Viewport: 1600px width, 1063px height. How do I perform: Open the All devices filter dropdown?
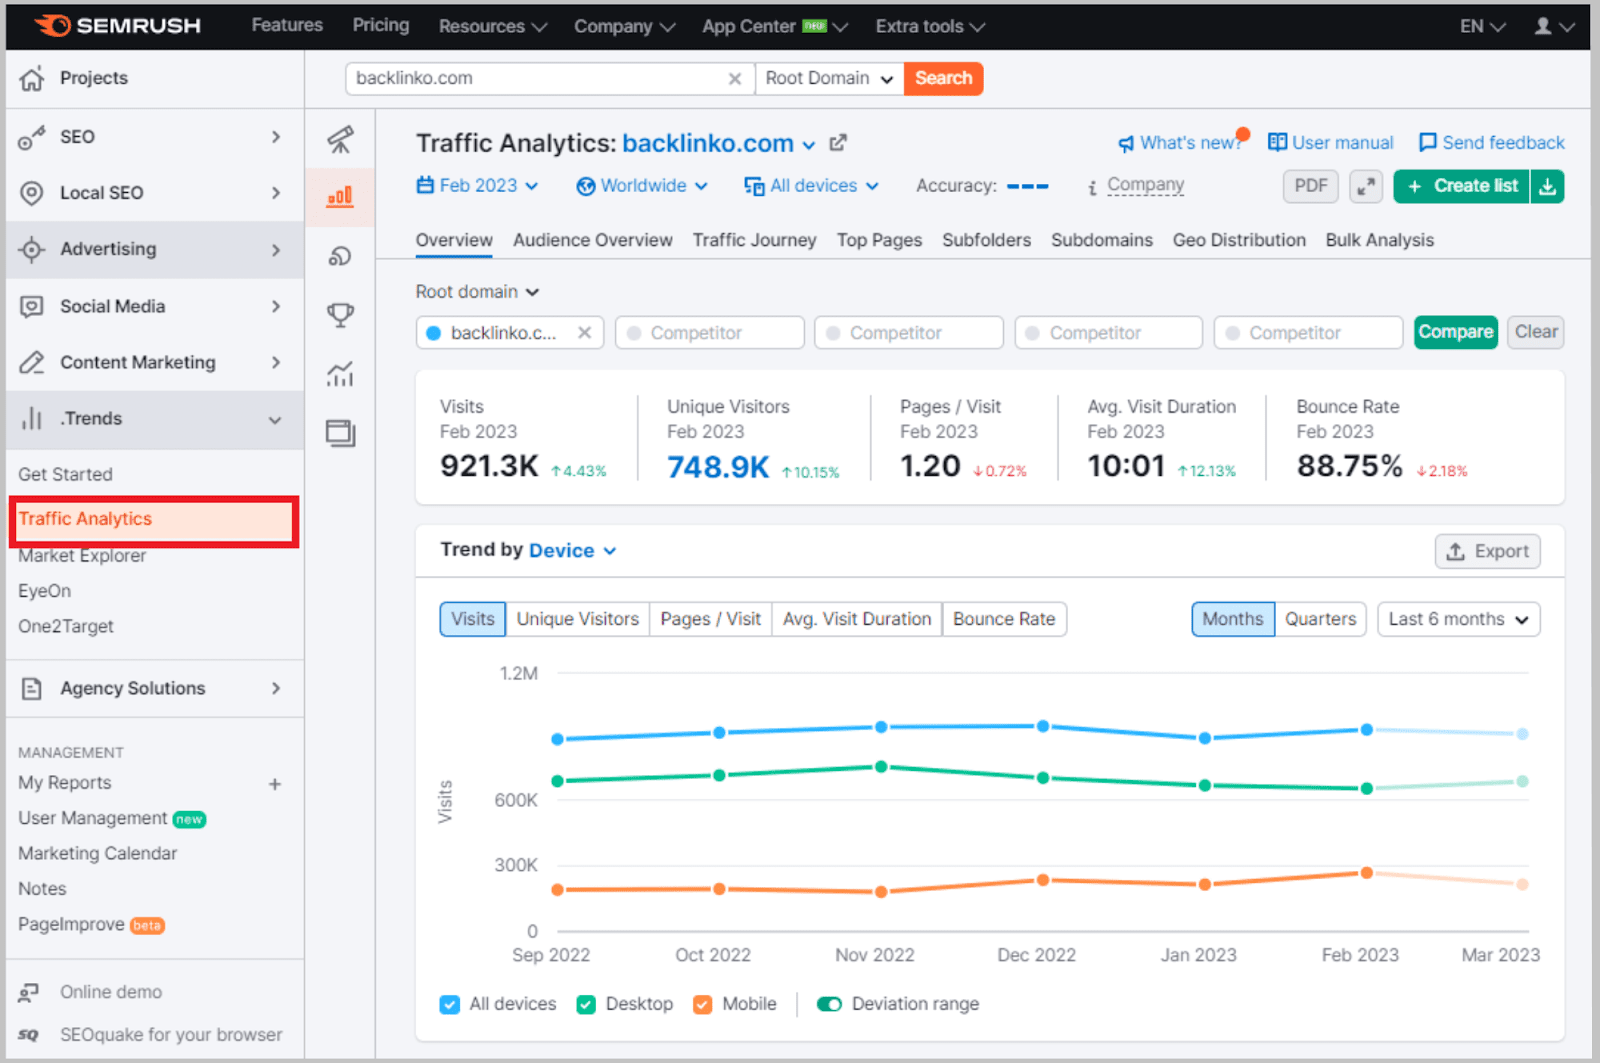[811, 186]
